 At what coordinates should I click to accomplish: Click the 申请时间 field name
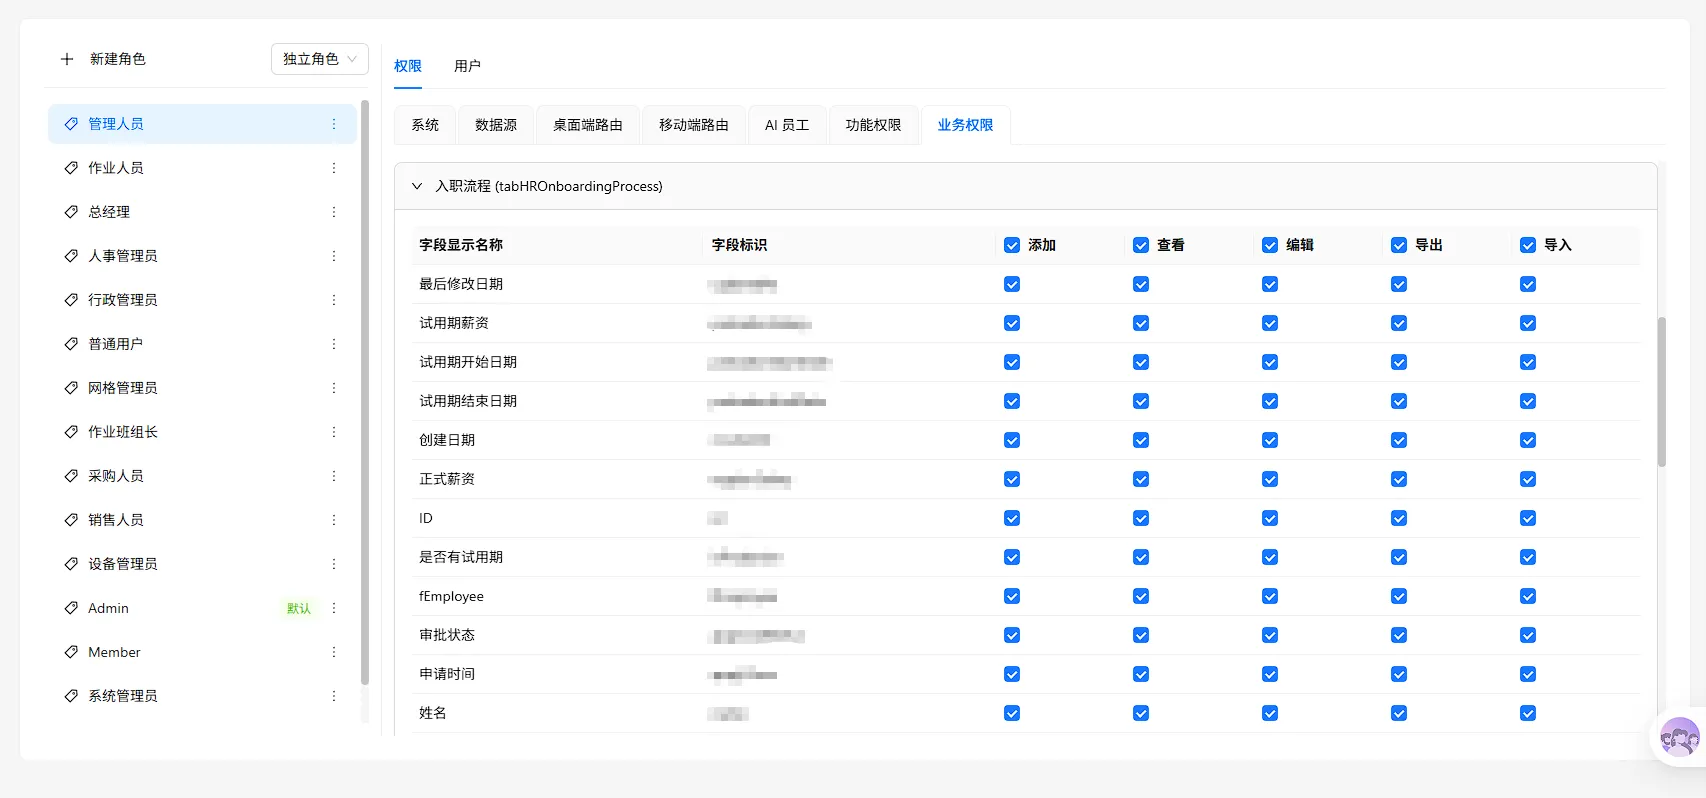tap(447, 674)
